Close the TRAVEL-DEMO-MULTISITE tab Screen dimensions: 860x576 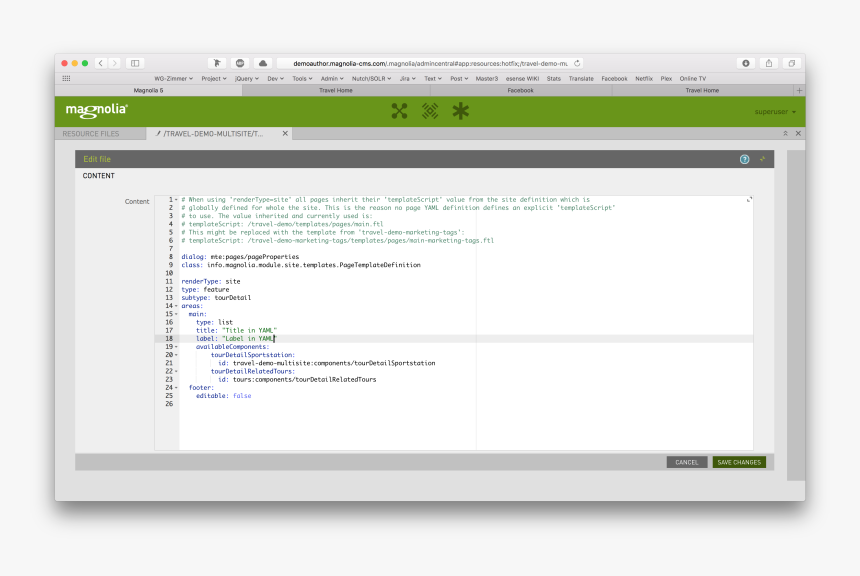coord(285,133)
